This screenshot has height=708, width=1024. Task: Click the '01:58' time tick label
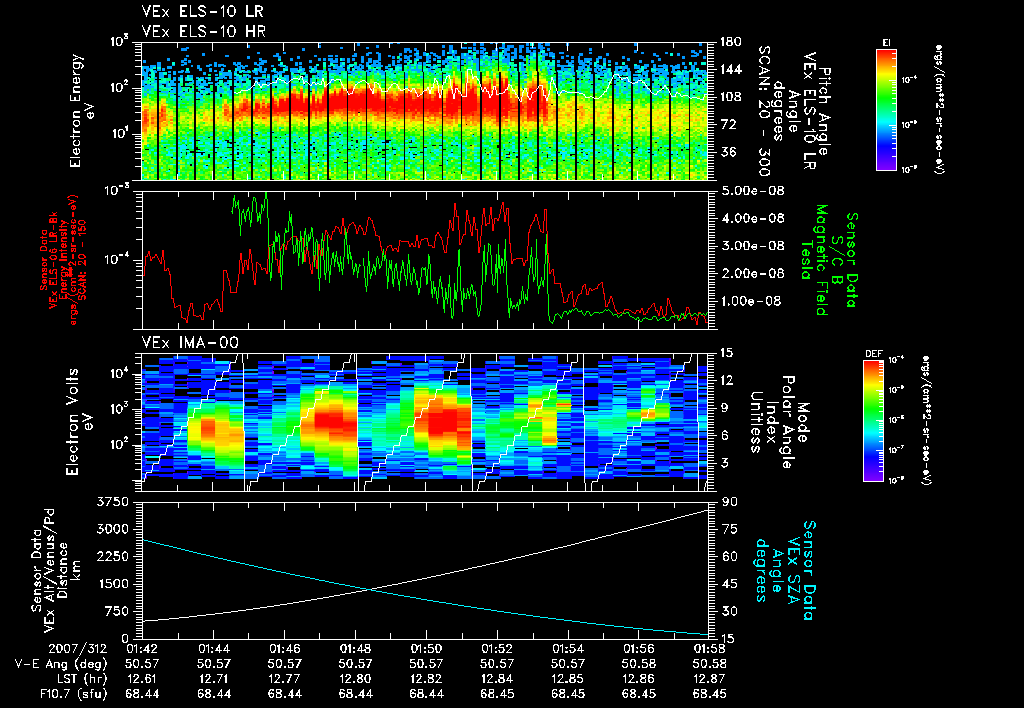tap(709, 649)
